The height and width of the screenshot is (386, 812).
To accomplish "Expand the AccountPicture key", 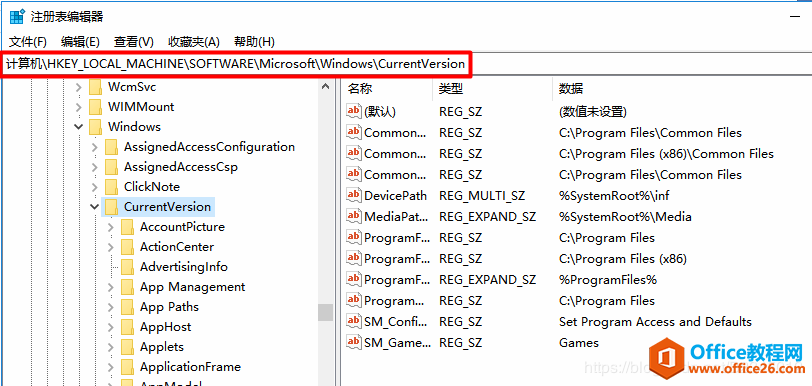I will point(111,227).
